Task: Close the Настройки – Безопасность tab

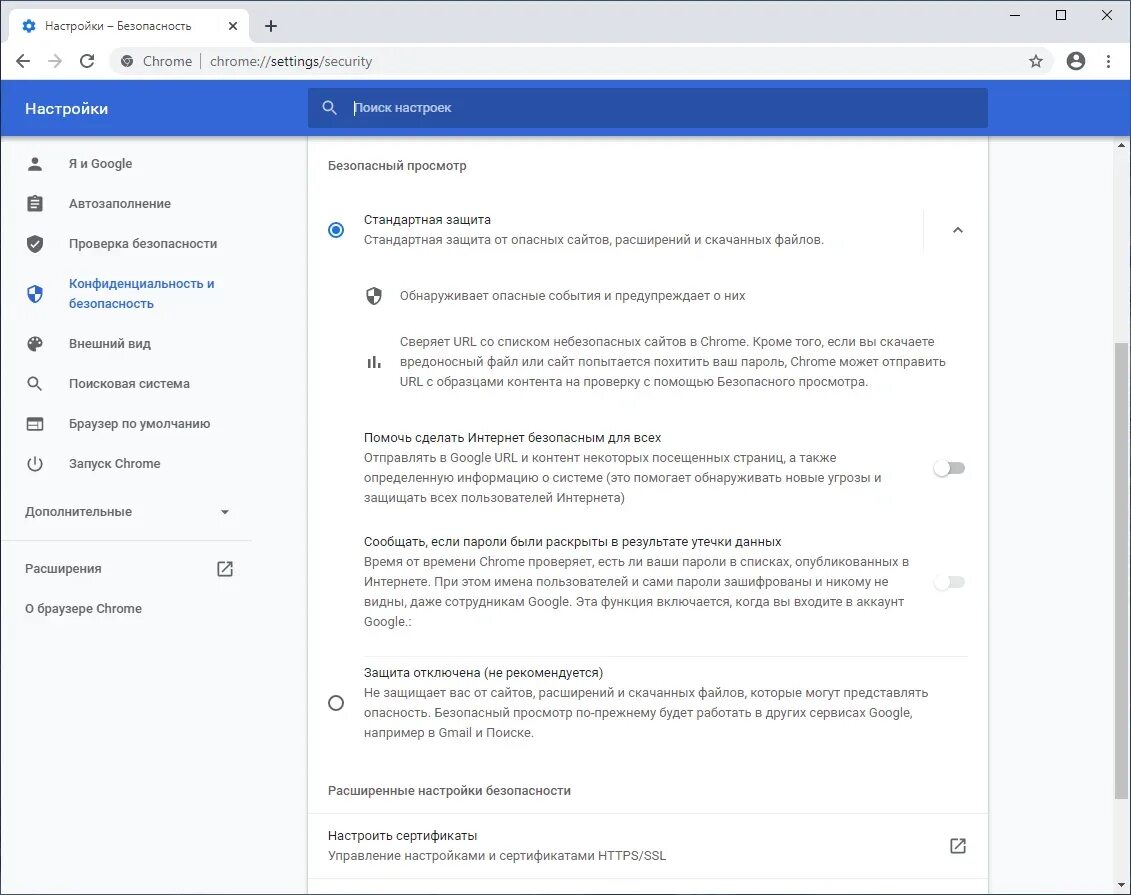Action: coord(232,26)
